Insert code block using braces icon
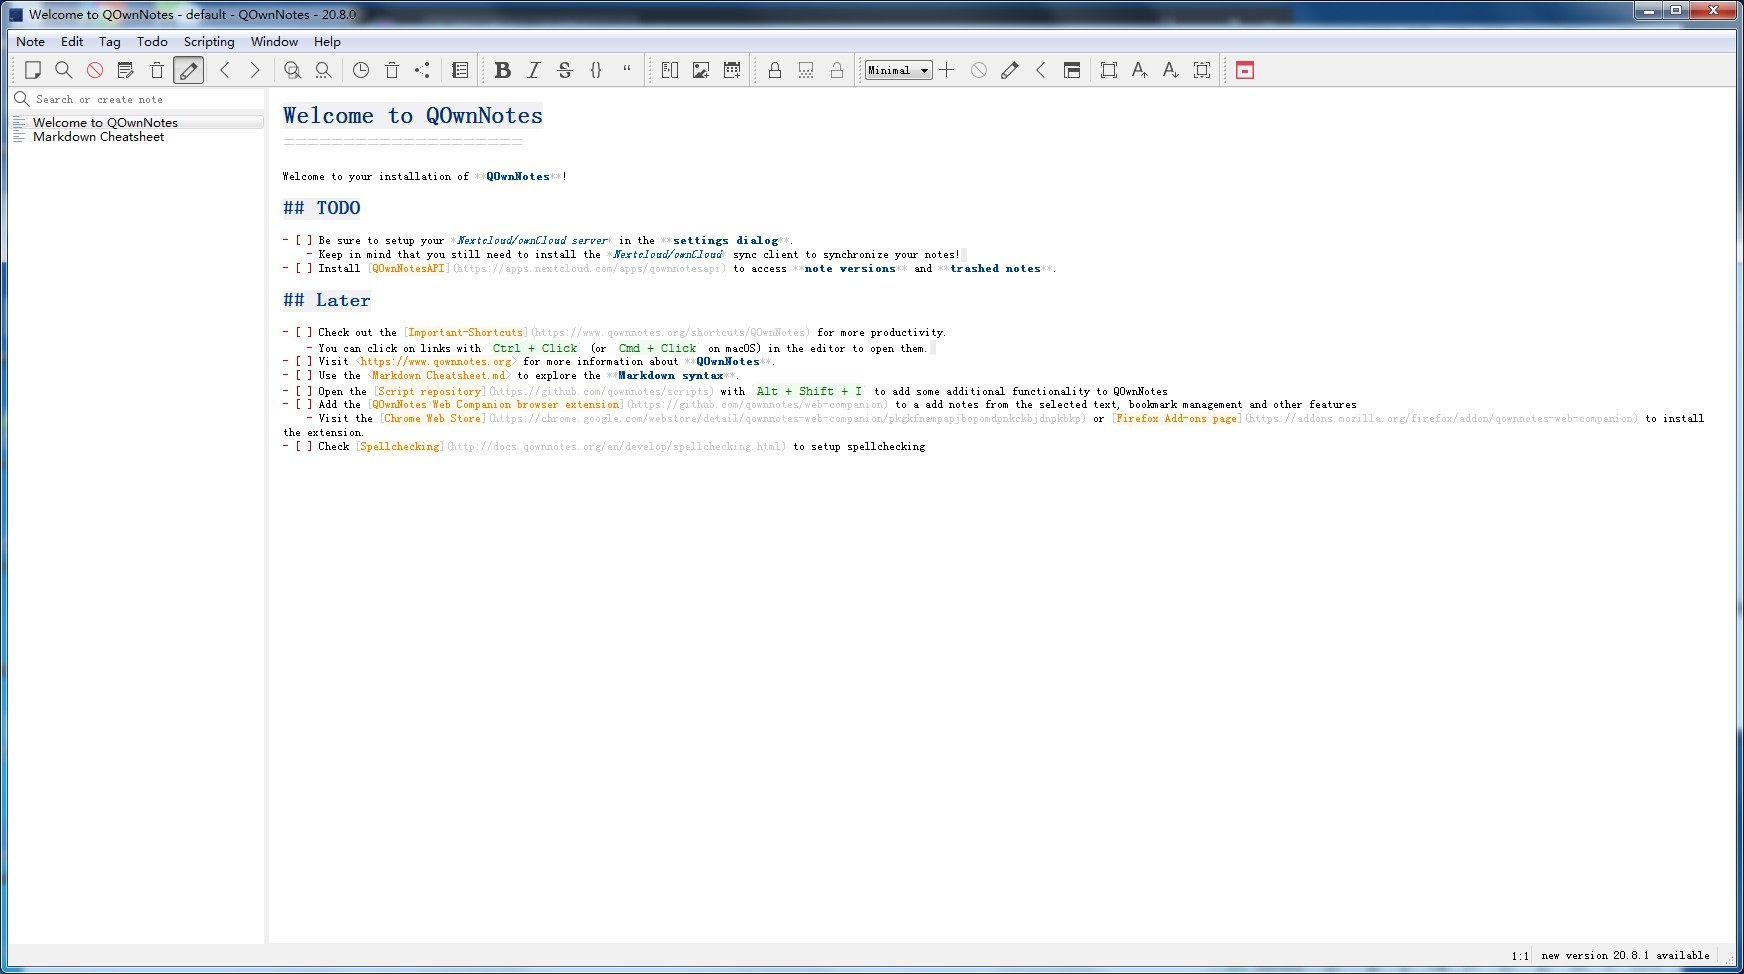This screenshot has height=974, width=1744. coord(596,70)
